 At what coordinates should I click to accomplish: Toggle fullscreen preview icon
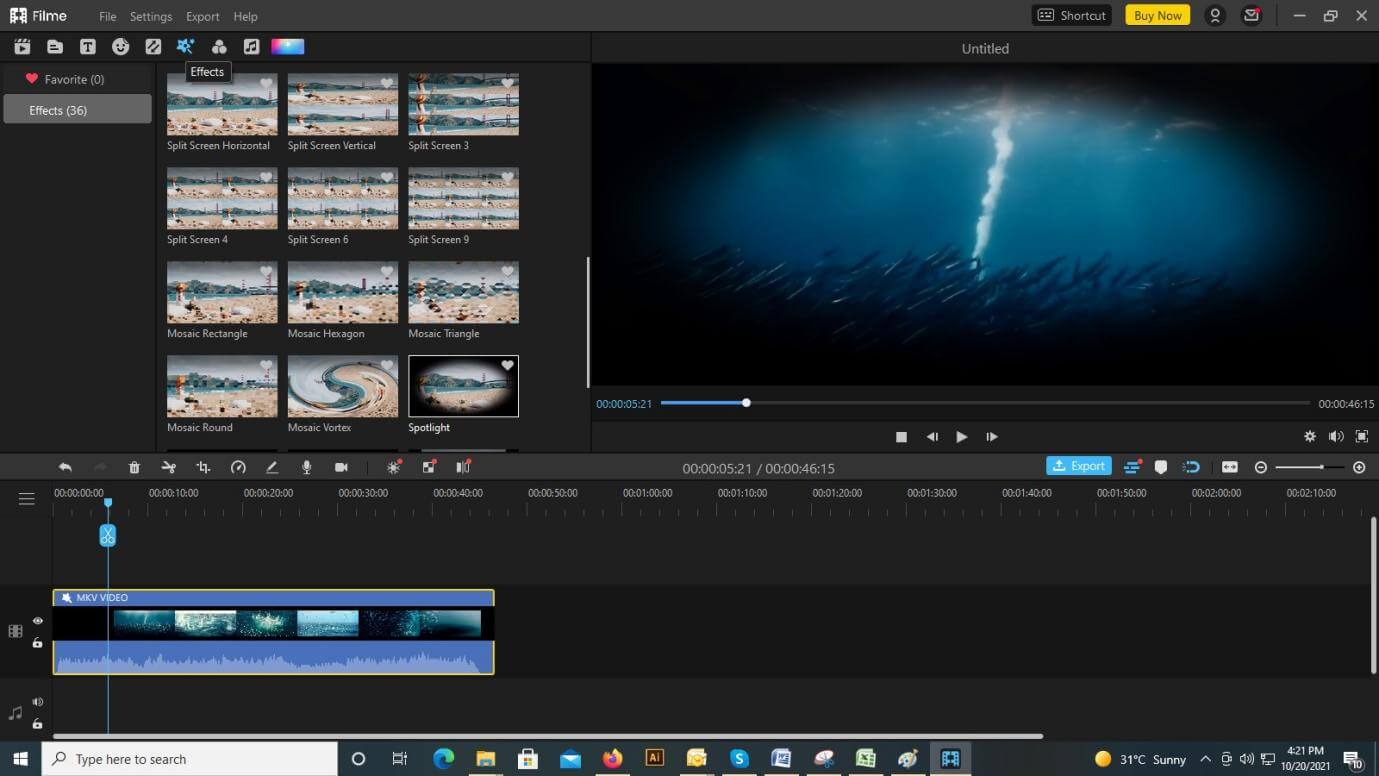(1362, 437)
